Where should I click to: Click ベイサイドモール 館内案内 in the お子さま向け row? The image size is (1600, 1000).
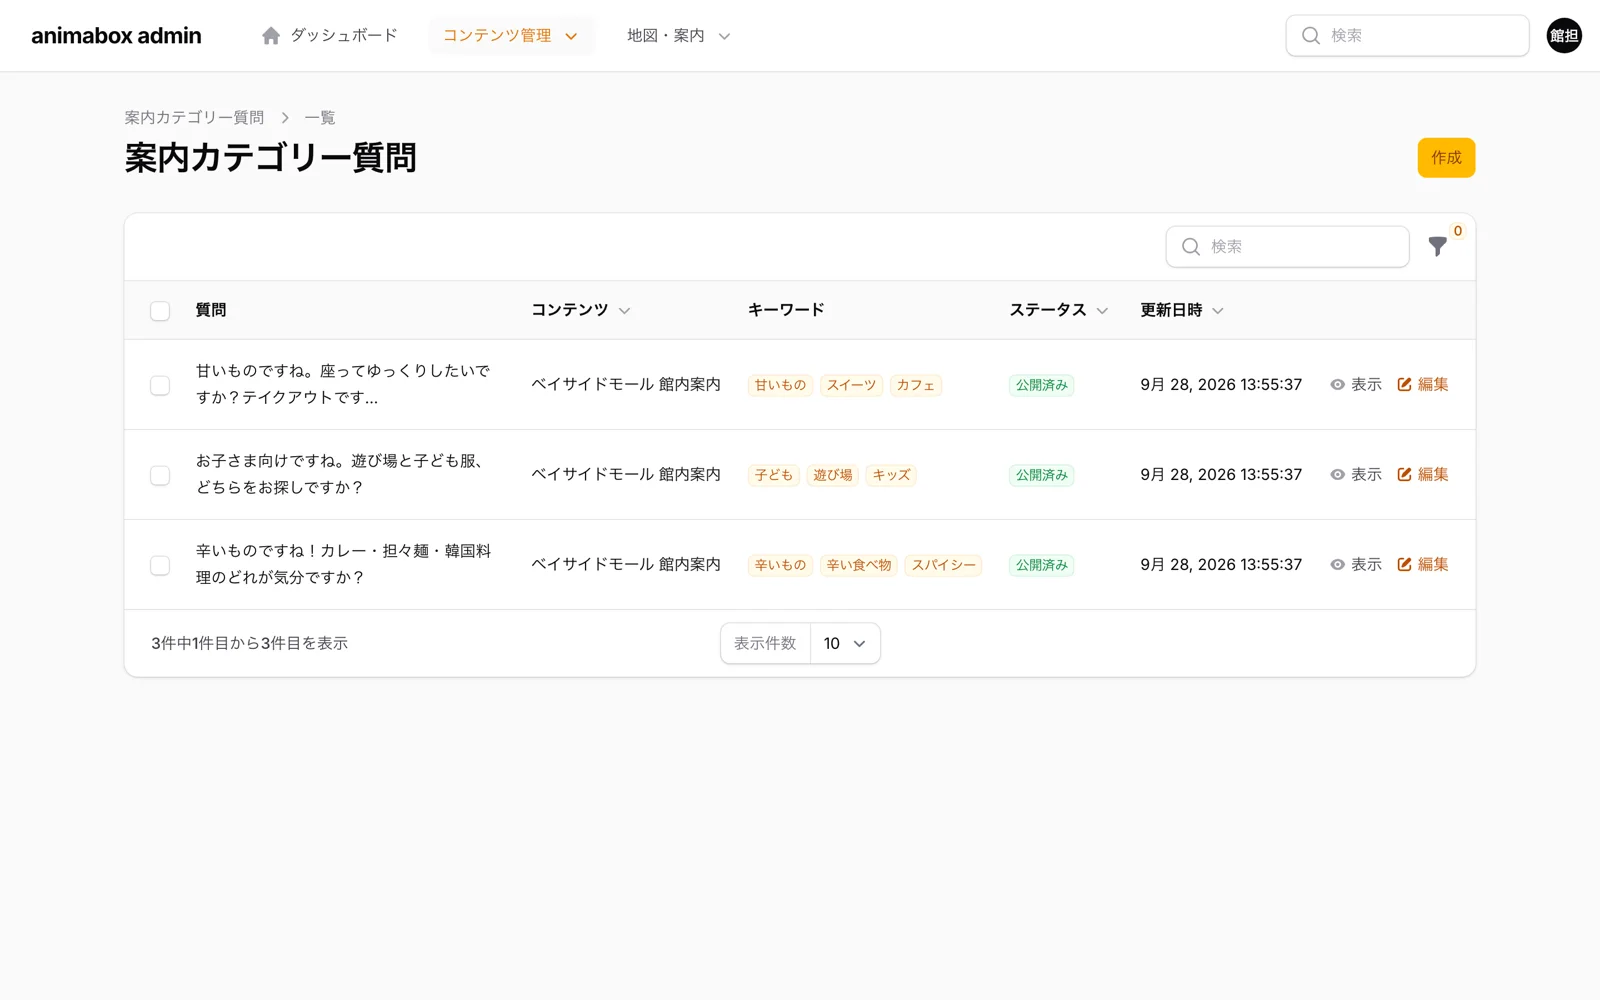[x=626, y=475]
